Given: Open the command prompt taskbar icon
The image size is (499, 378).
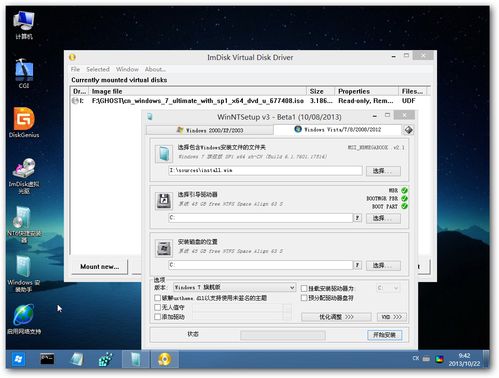Looking at the screenshot, I should click(x=47, y=359).
